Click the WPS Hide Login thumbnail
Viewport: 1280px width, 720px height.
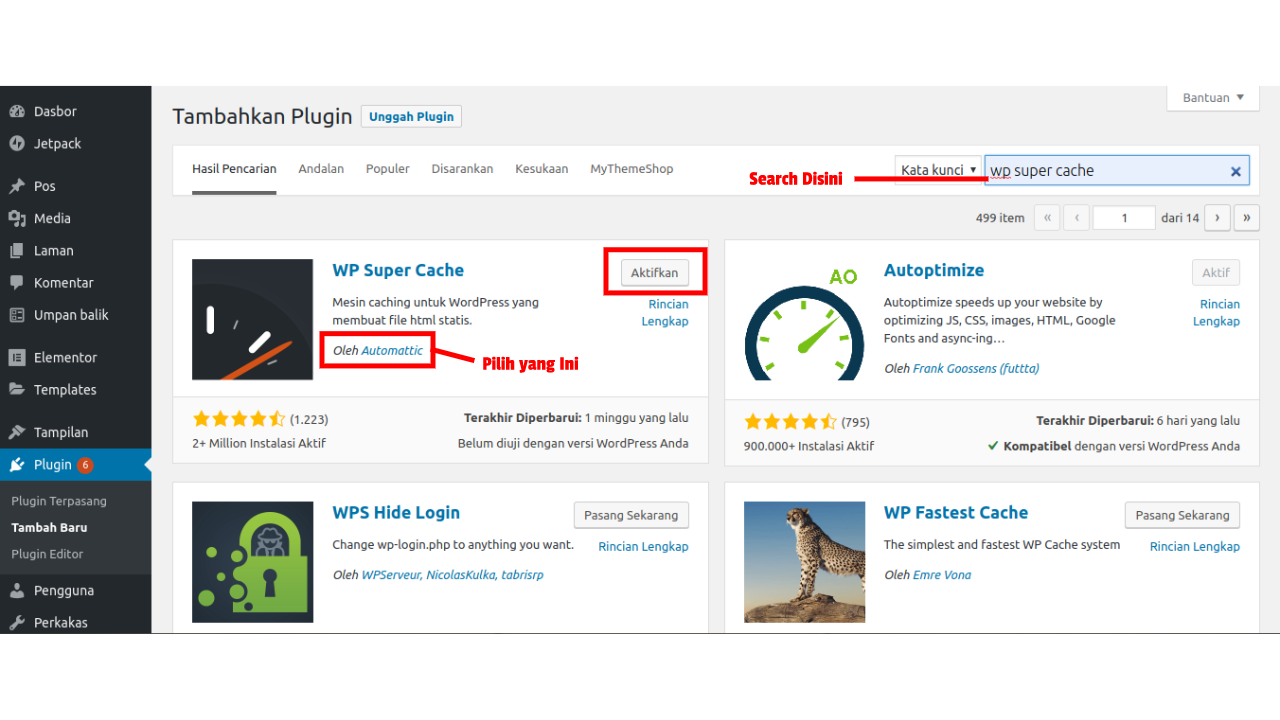pyautogui.click(x=252, y=562)
